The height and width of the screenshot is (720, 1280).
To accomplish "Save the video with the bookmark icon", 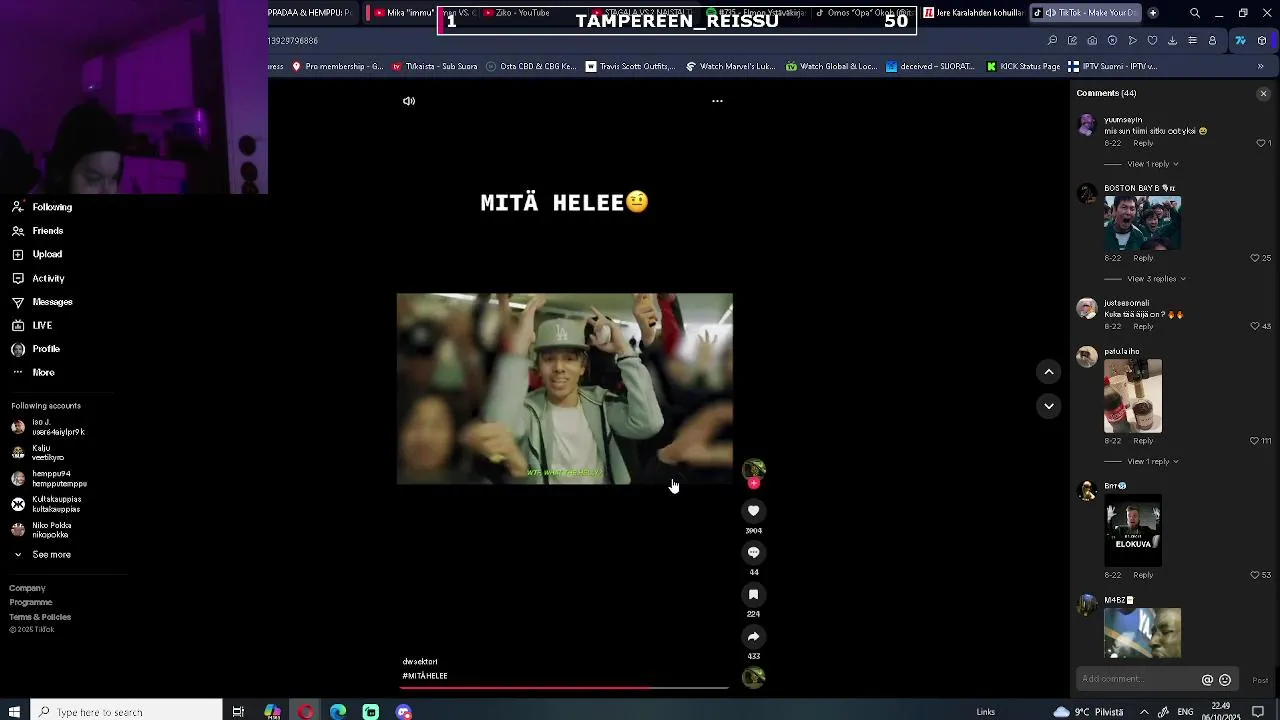I will [x=754, y=594].
